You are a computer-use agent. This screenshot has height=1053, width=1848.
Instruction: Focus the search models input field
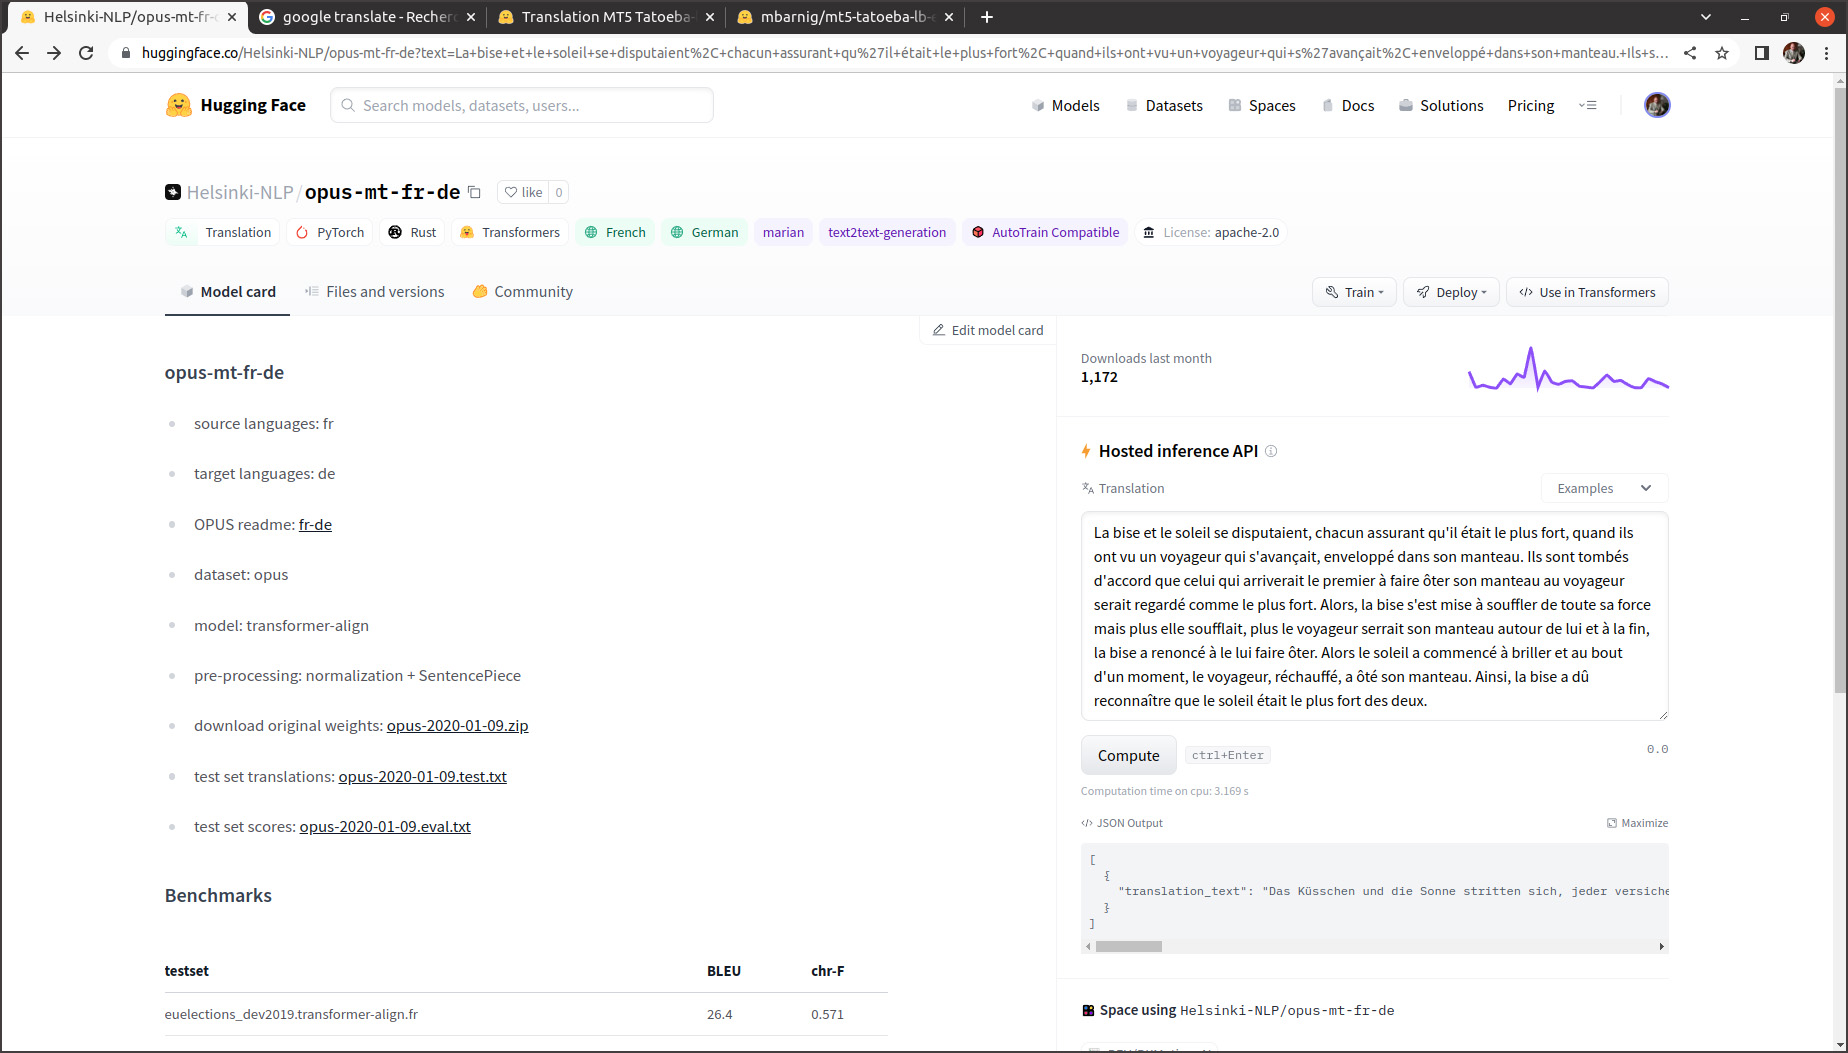pyautogui.click(x=522, y=105)
